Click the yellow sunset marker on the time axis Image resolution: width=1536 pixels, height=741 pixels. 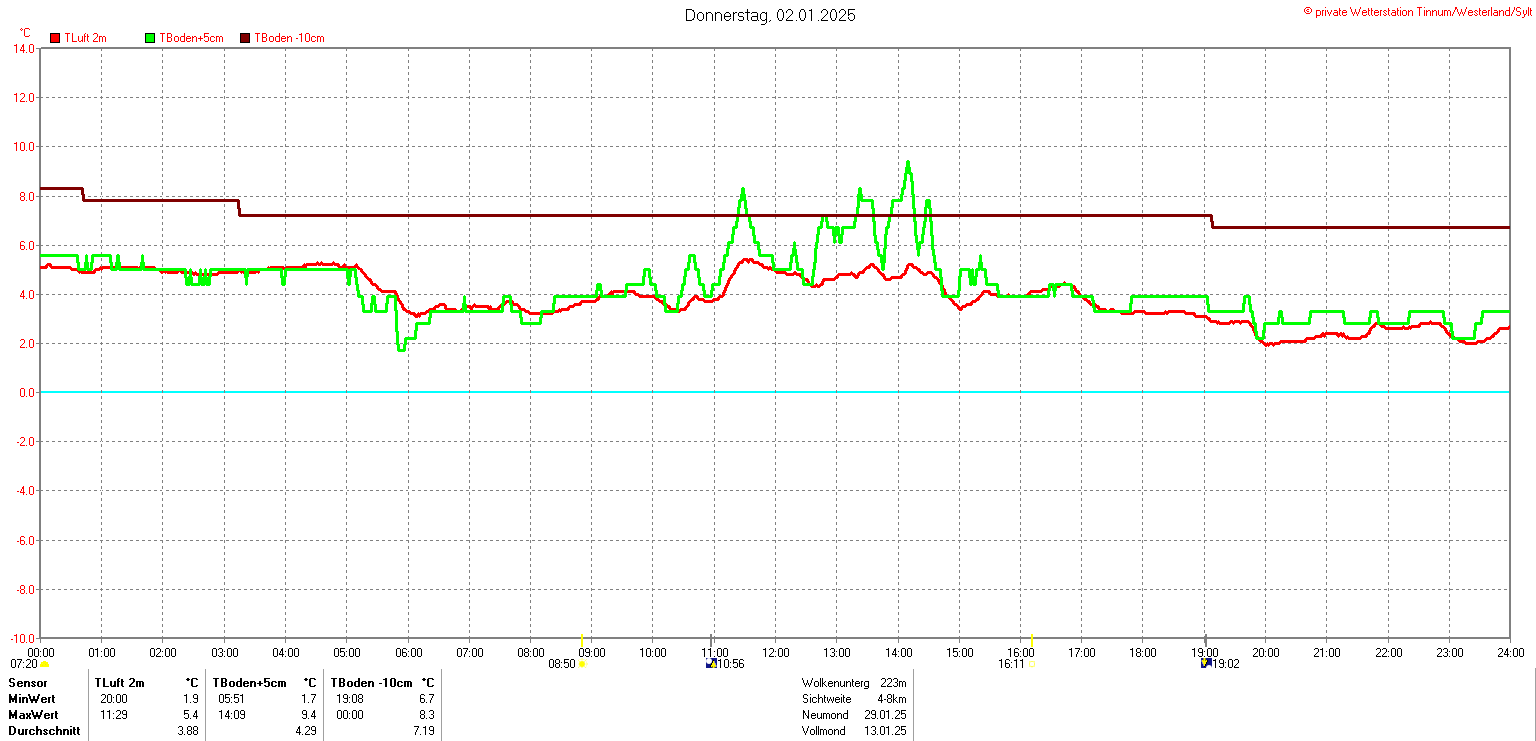[x=1032, y=640]
